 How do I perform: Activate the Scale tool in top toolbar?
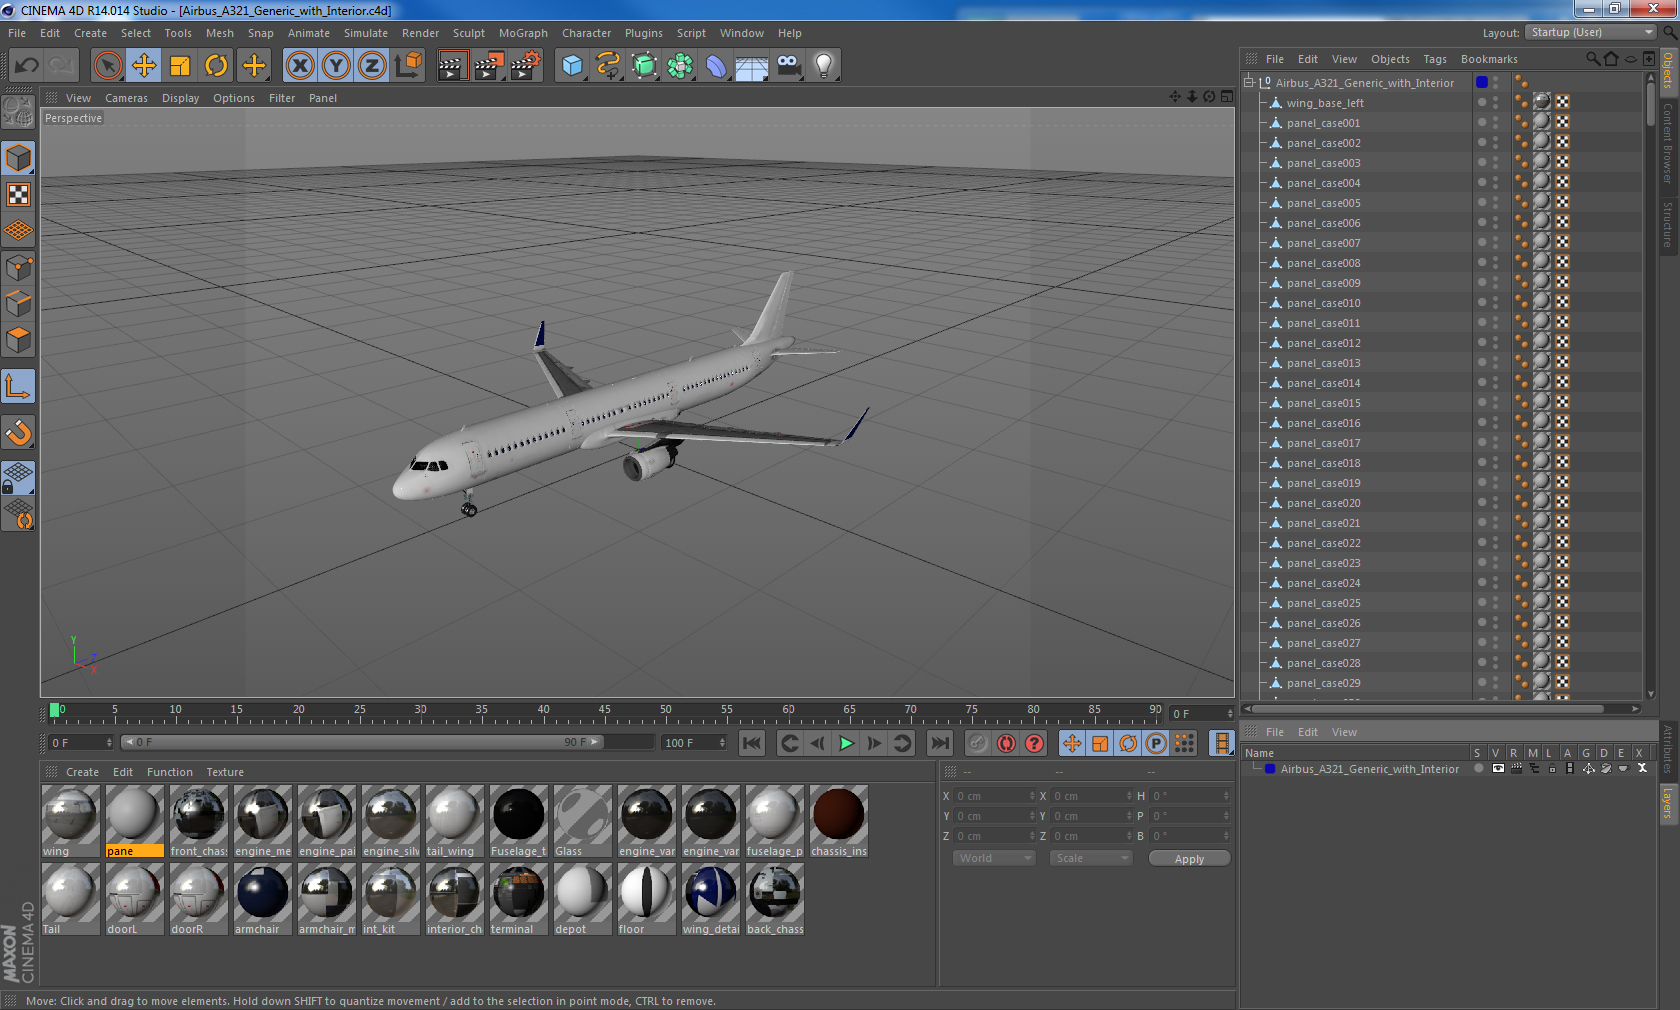point(180,66)
